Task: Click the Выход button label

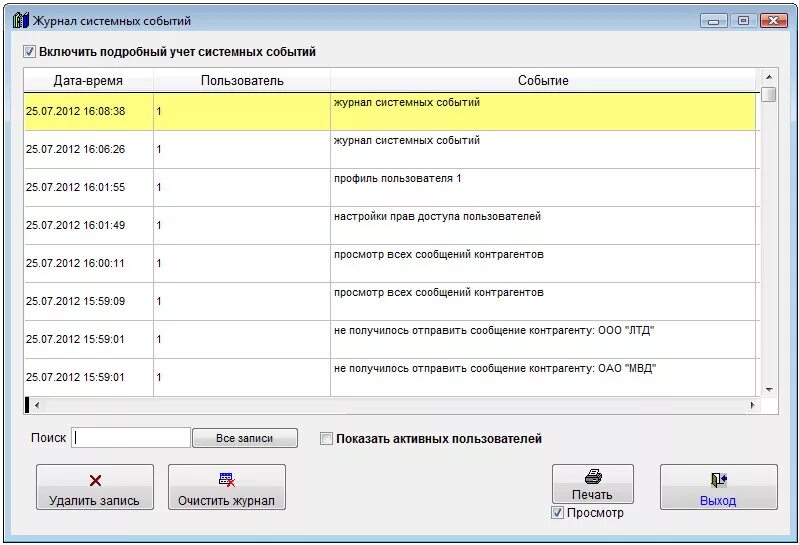Action: click(x=718, y=501)
